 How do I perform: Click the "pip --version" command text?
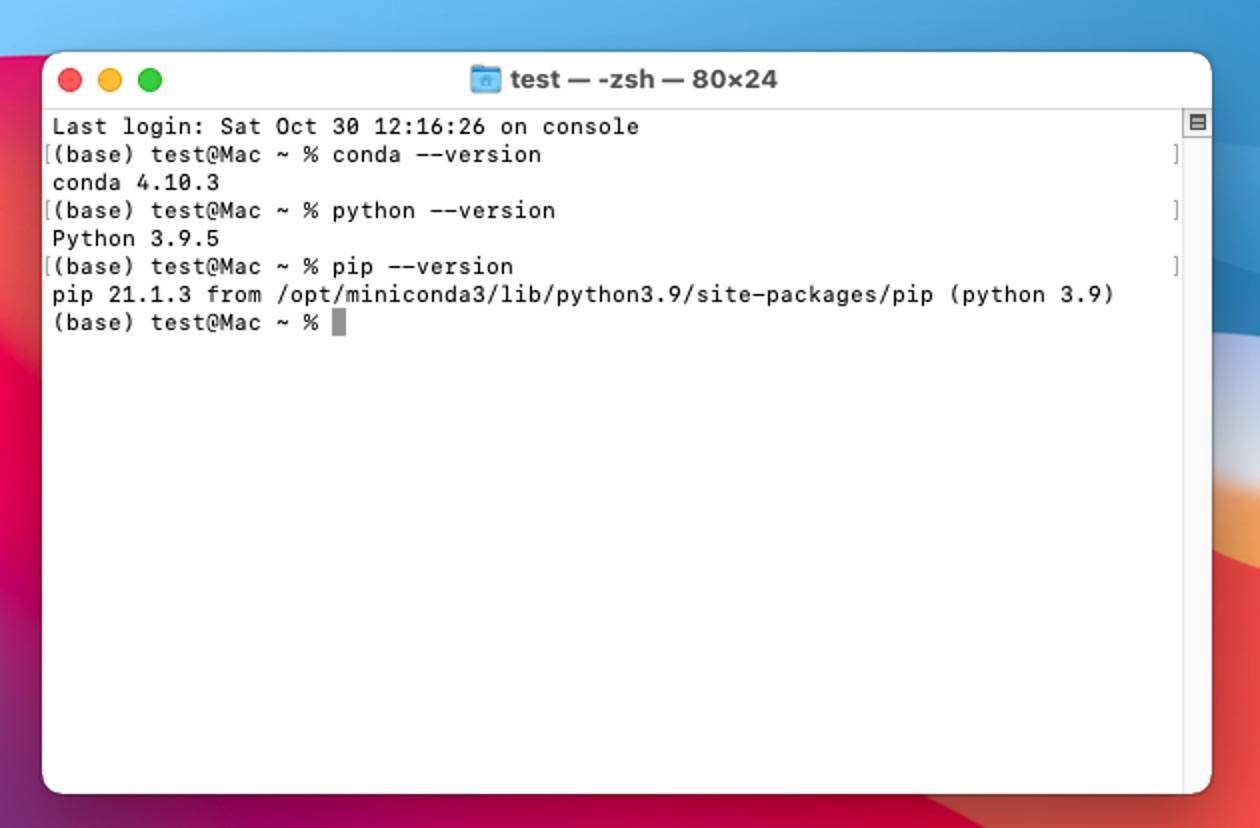(x=422, y=267)
